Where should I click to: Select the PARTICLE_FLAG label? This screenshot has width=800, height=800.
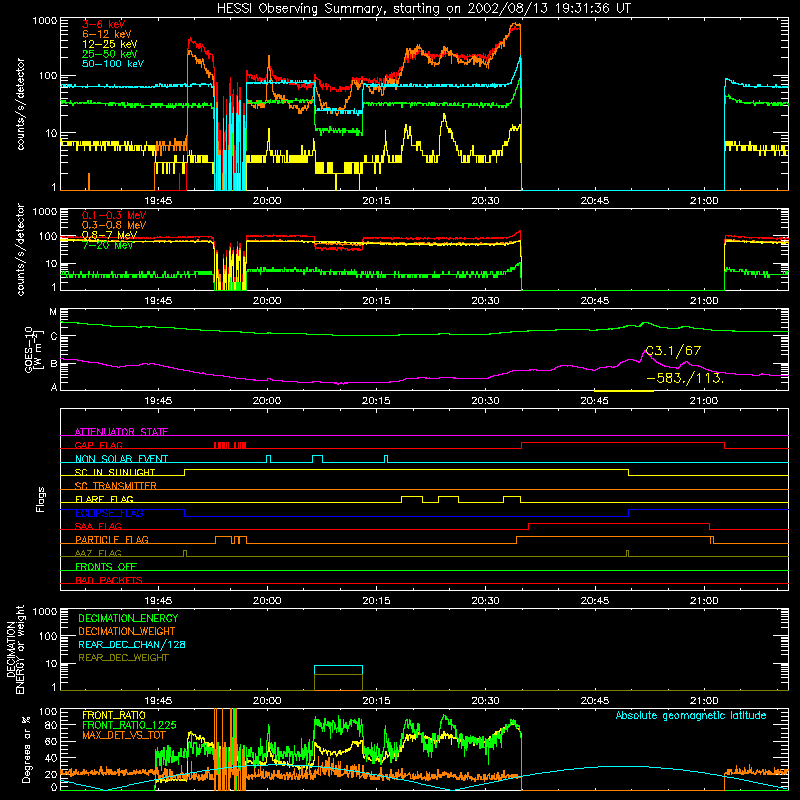click(112, 539)
